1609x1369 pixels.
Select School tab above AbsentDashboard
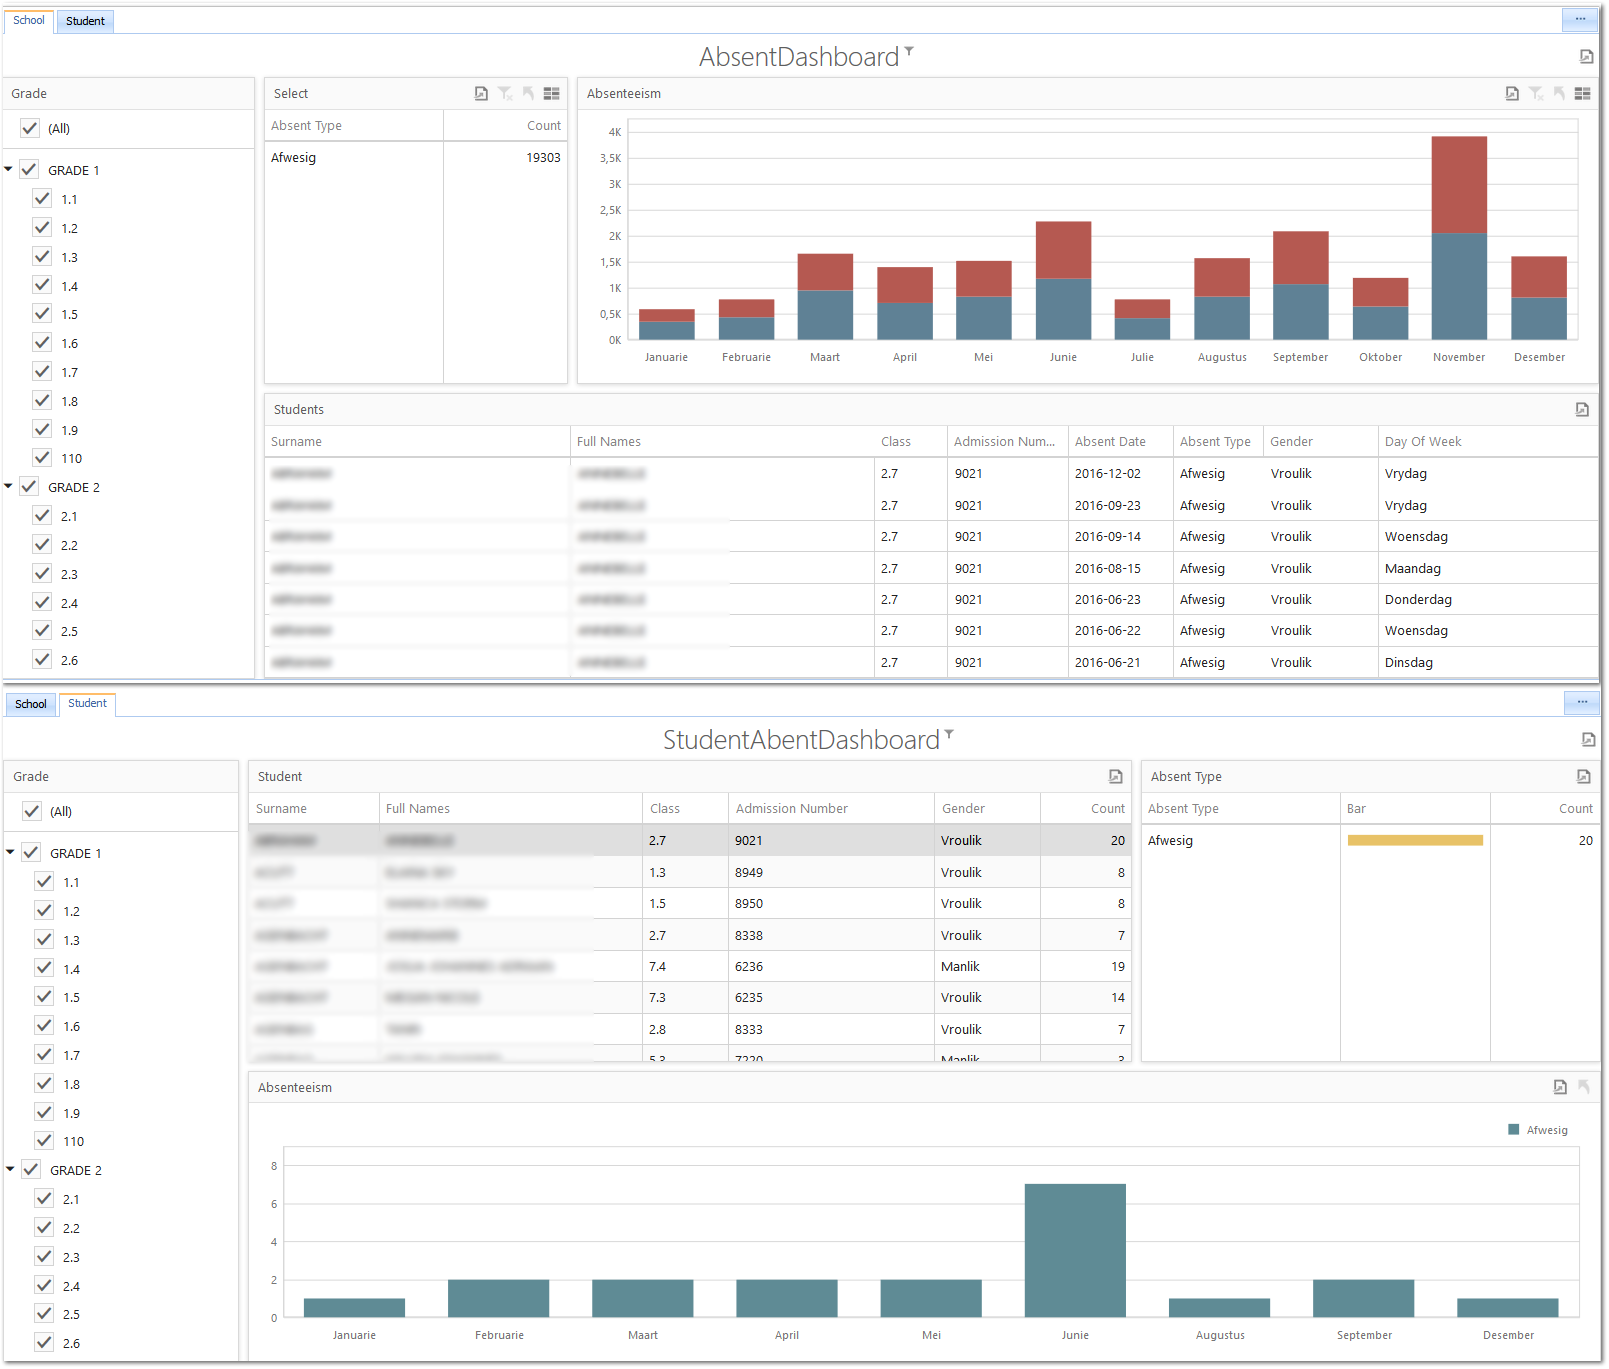29,20
